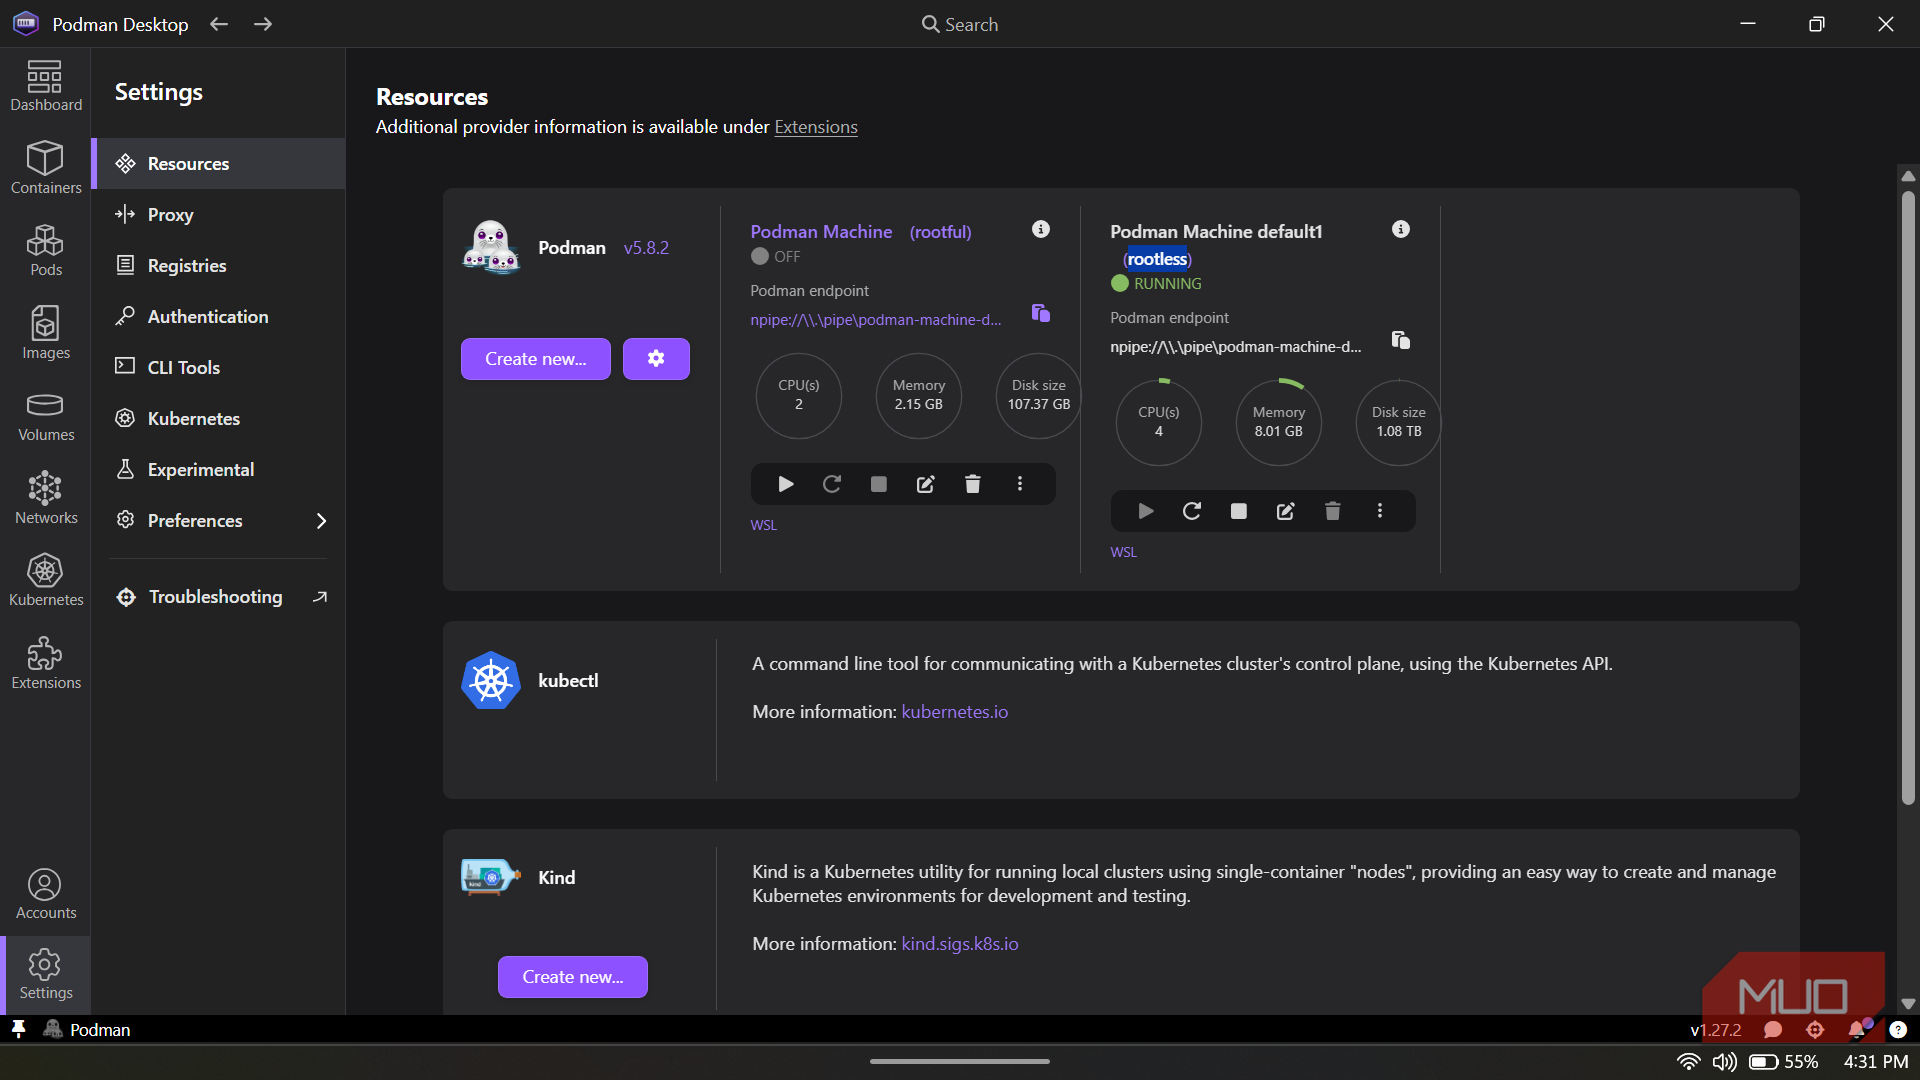This screenshot has width=1920, height=1080.
Task: Open the kind.sigs.k8s.io link
Action: [x=960, y=943]
